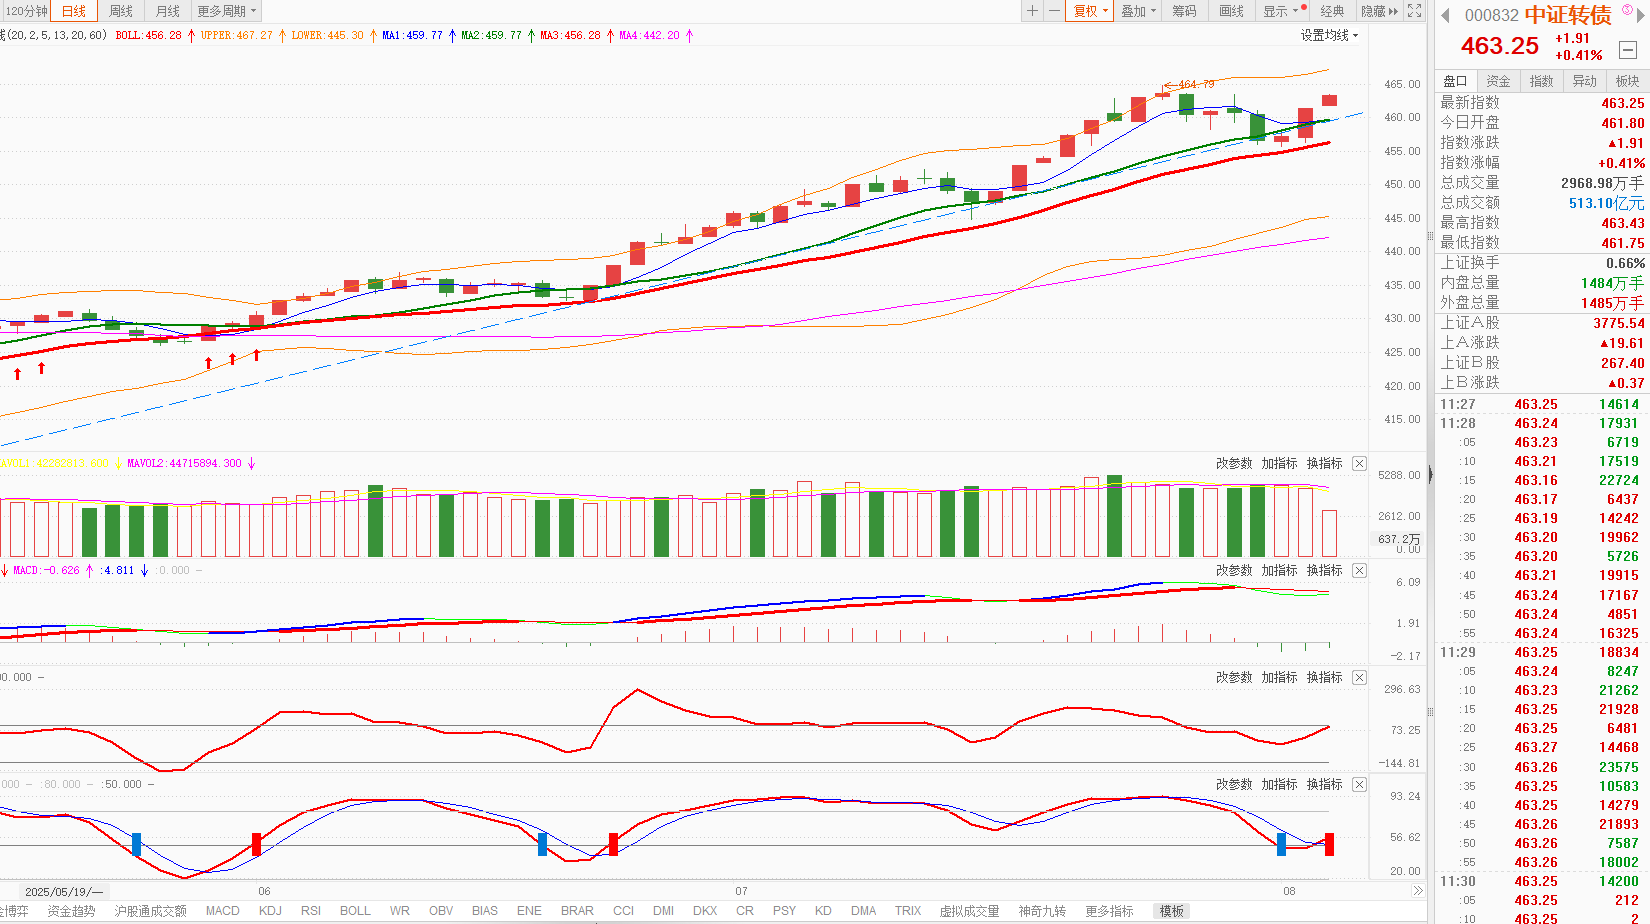This screenshot has width=1650, height=924.
Task: Select ENE indicator at bottom bar
Action: 529,911
